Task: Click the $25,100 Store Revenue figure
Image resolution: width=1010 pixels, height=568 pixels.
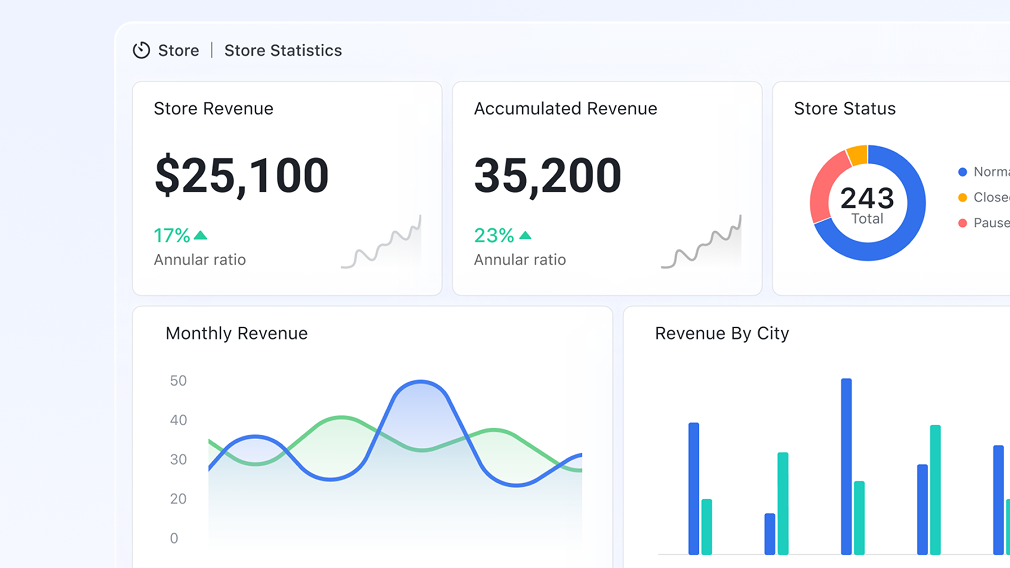Action: 241,176
